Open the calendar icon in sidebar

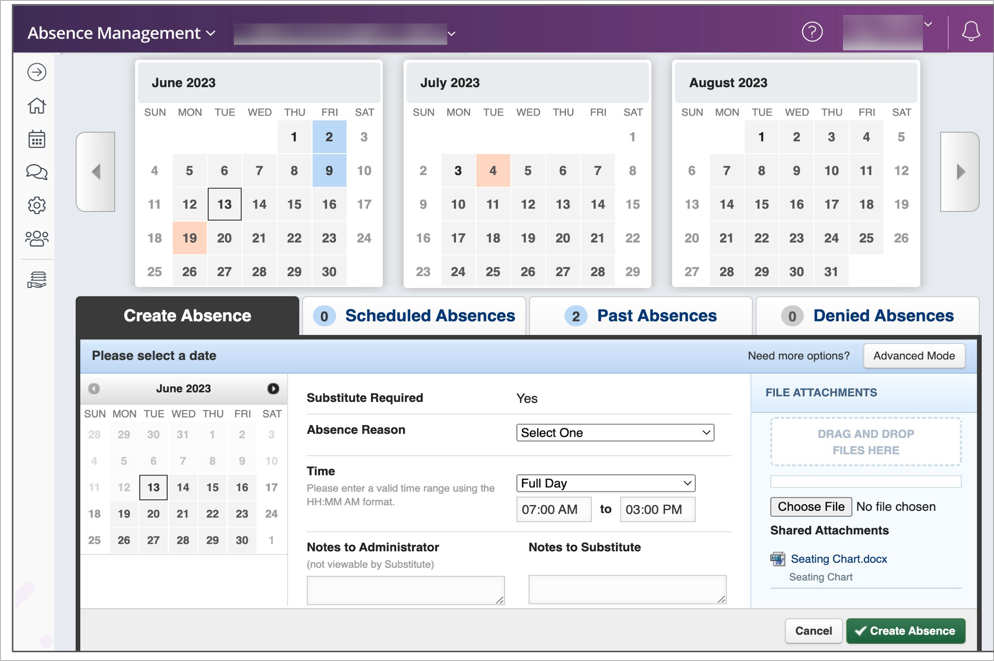[x=37, y=139]
